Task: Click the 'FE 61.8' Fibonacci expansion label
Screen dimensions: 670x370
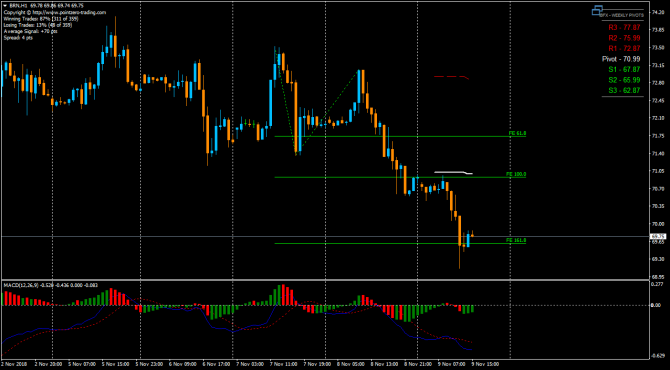Action: [x=517, y=133]
